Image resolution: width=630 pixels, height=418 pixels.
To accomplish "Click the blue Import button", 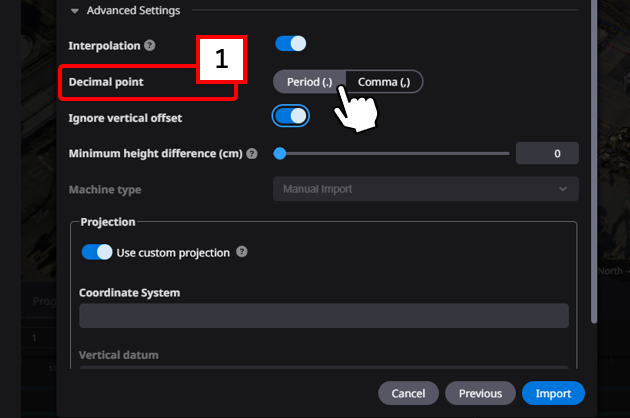I will tap(553, 393).
